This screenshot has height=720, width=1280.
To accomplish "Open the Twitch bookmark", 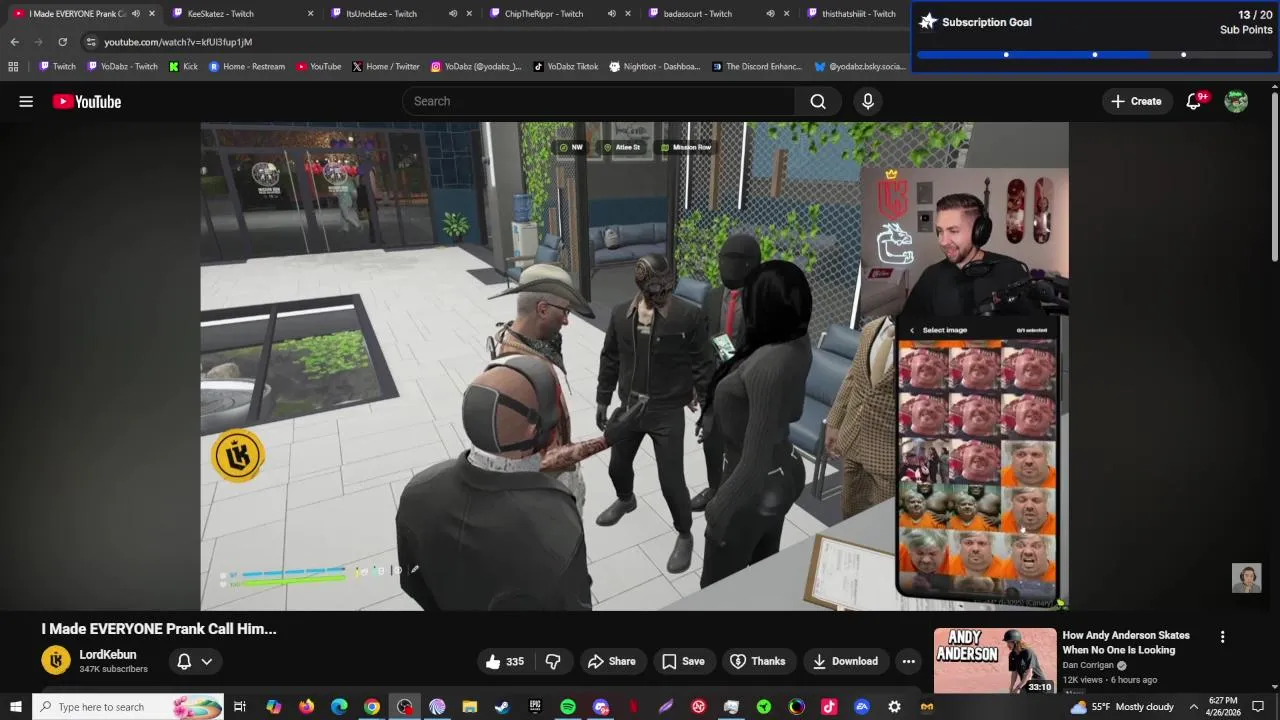I will (57, 67).
